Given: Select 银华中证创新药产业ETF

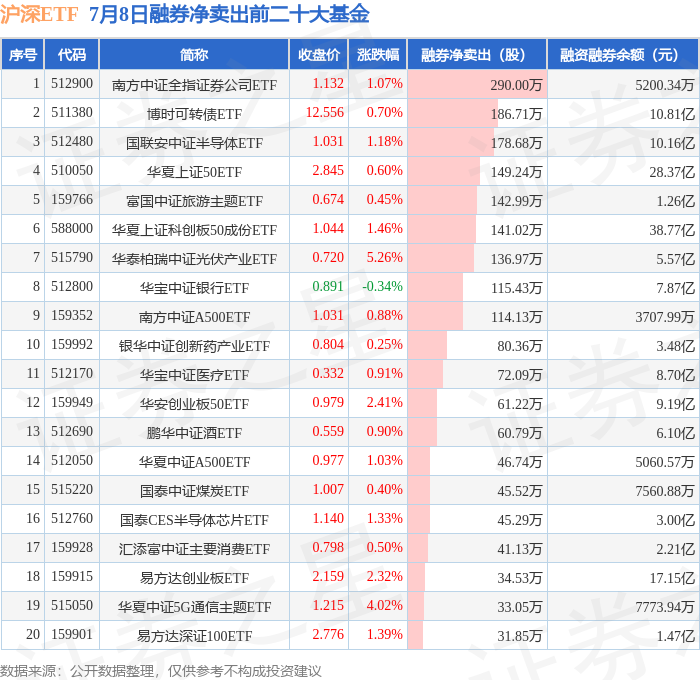Looking at the screenshot, I should click(x=194, y=346).
